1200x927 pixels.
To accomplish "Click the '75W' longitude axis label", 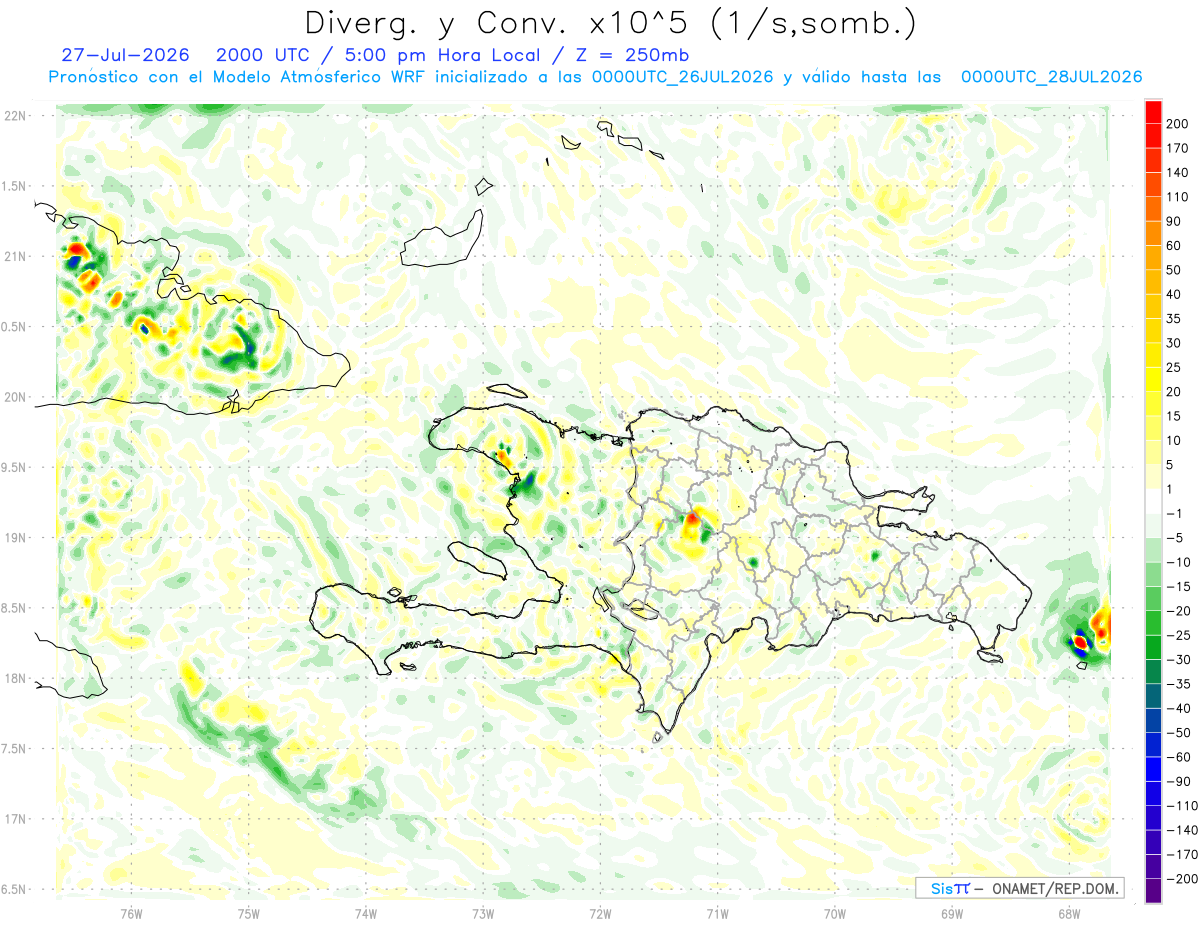I will tap(249, 913).
